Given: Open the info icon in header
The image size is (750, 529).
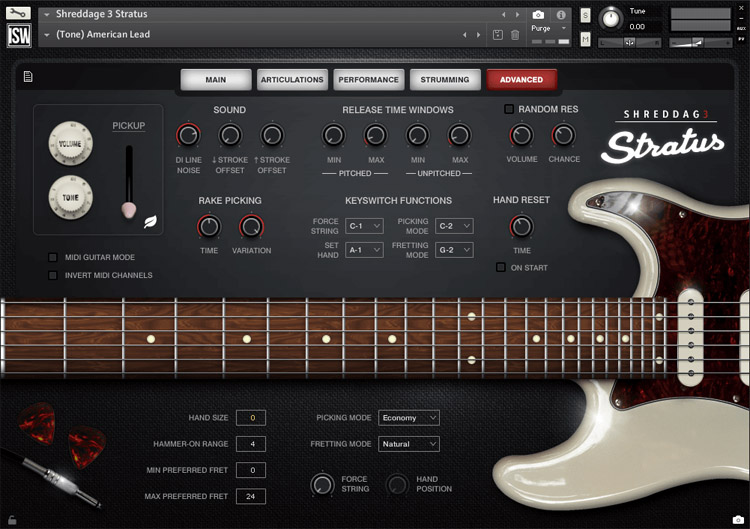Looking at the screenshot, I should [561, 15].
